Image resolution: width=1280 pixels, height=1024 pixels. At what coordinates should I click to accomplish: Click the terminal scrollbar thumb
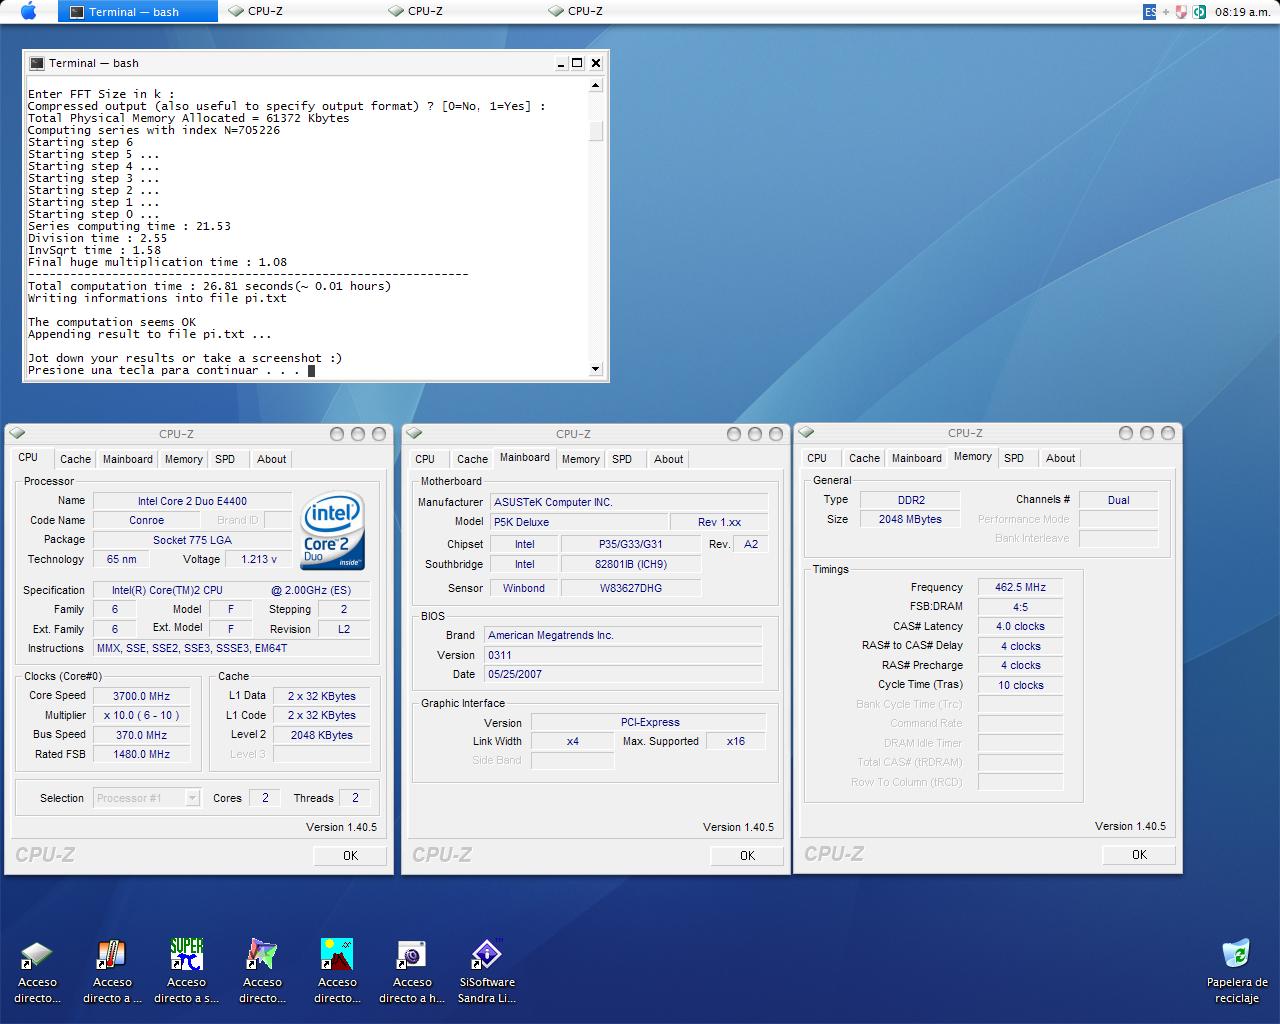596,131
